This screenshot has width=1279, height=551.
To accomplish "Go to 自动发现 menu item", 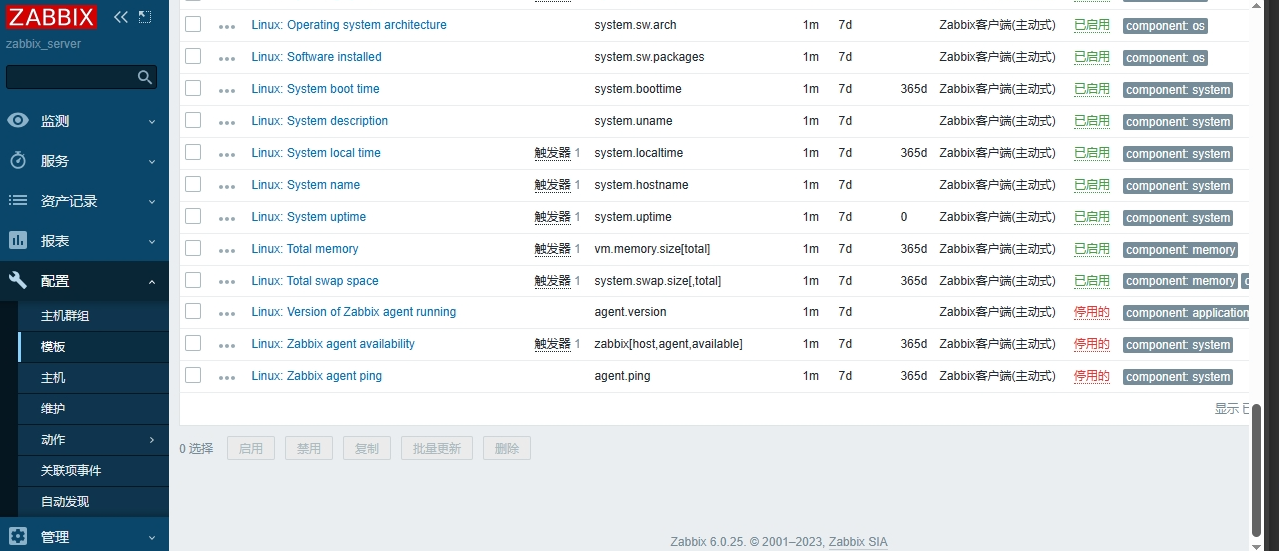I will (65, 502).
